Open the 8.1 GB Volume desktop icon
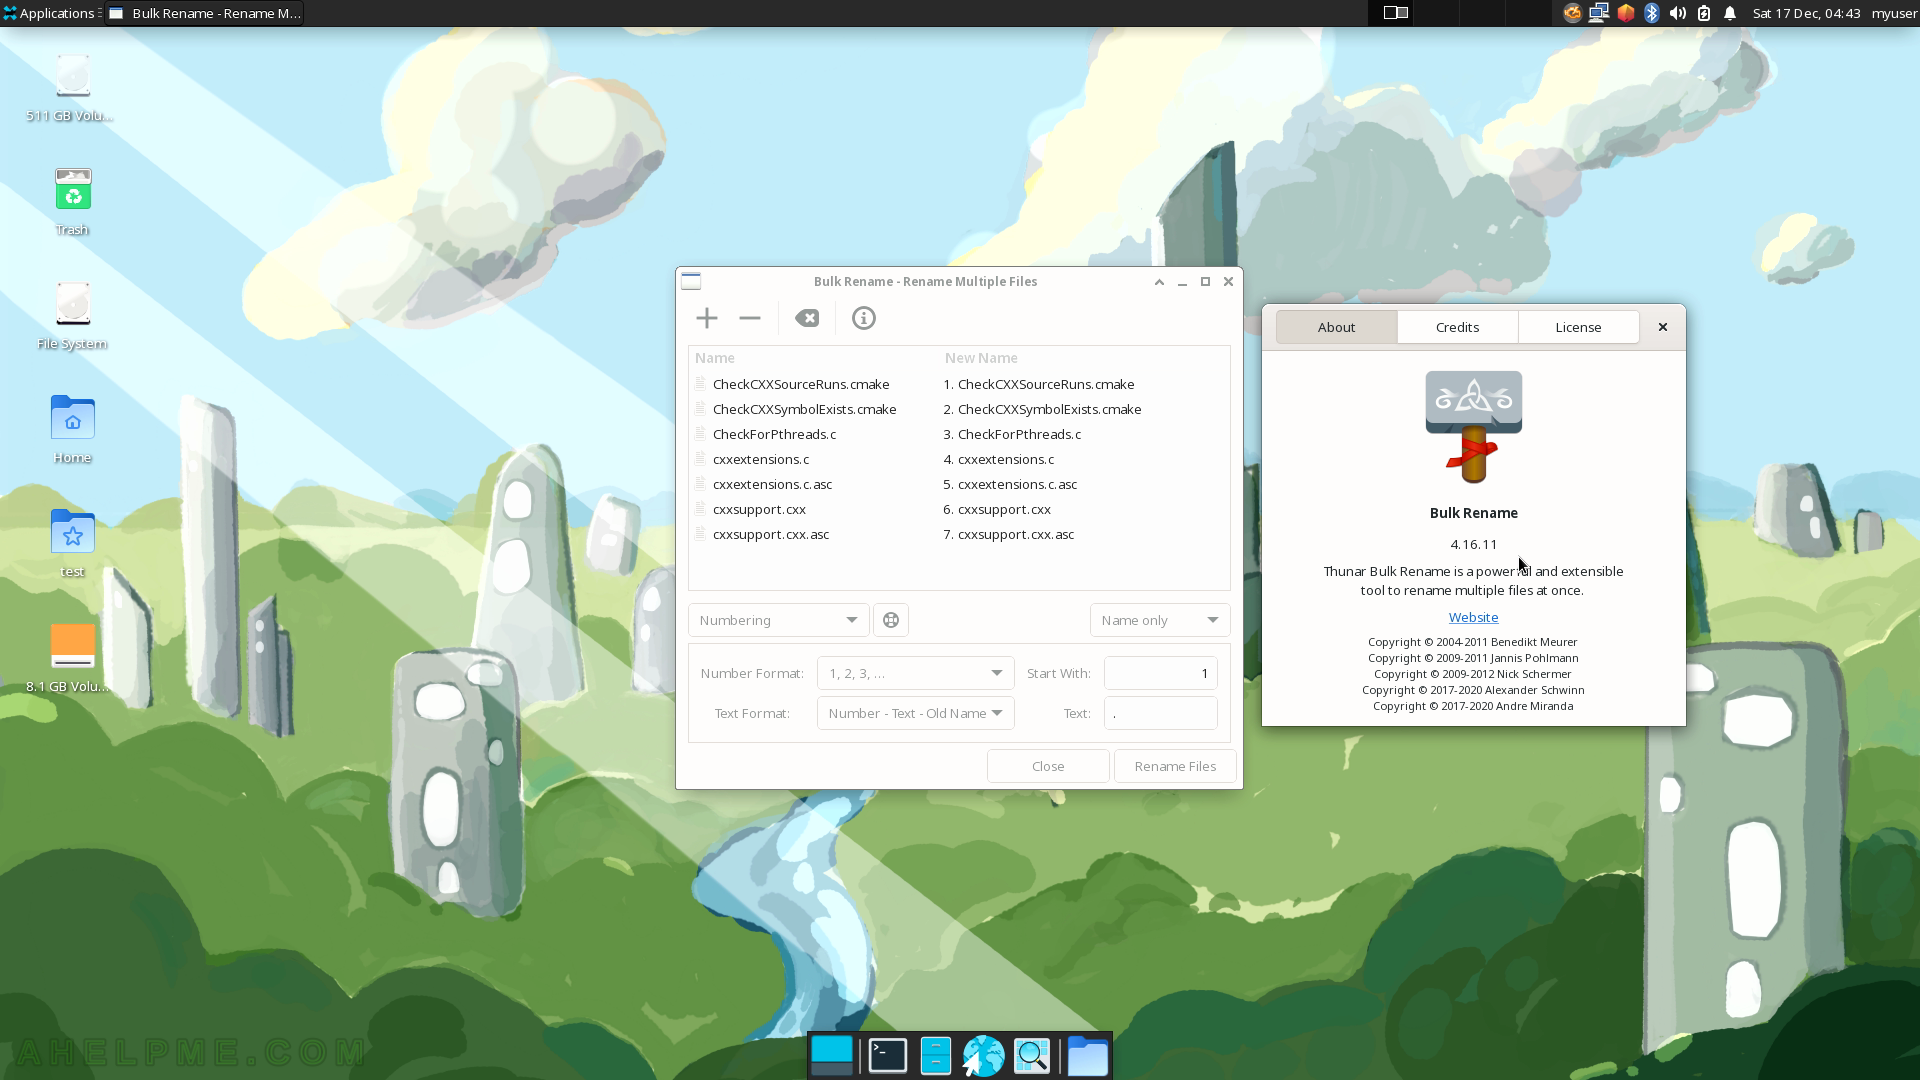Screen dimensions: 1920x1080 click(70, 658)
